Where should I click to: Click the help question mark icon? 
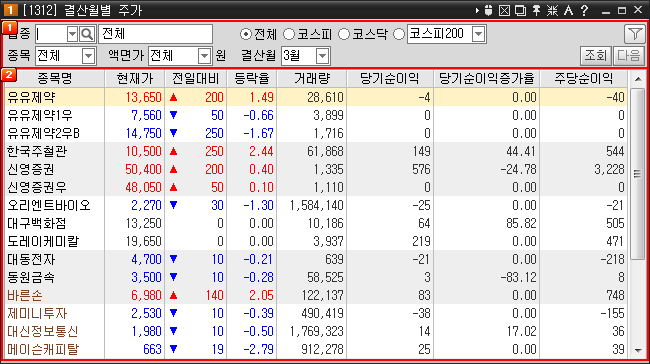point(585,10)
